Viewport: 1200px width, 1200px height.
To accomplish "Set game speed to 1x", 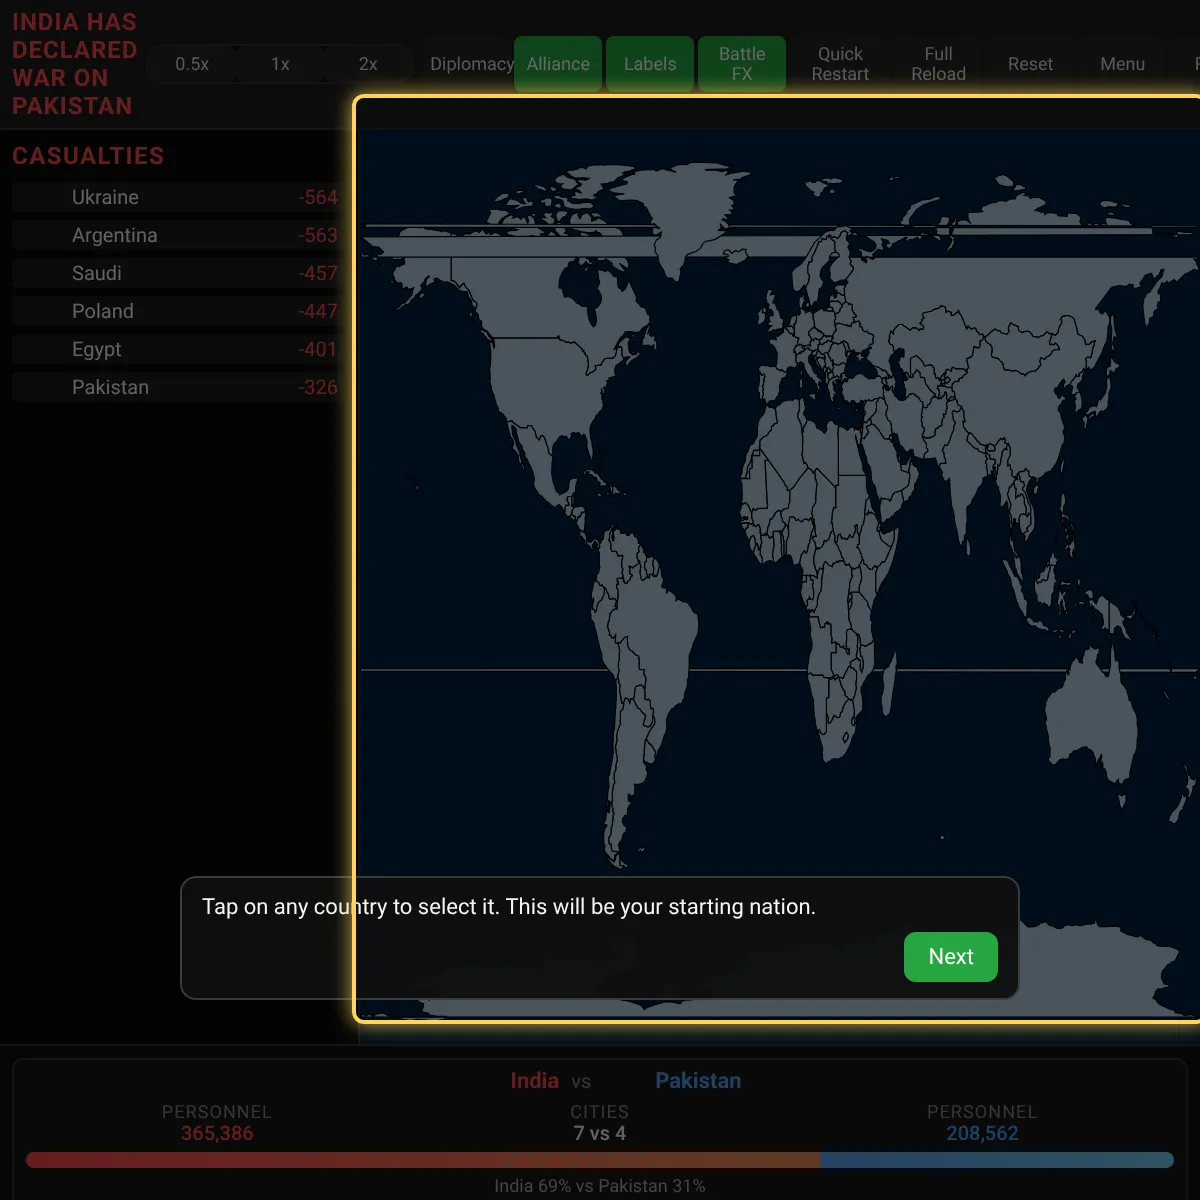I will pos(280,64).
